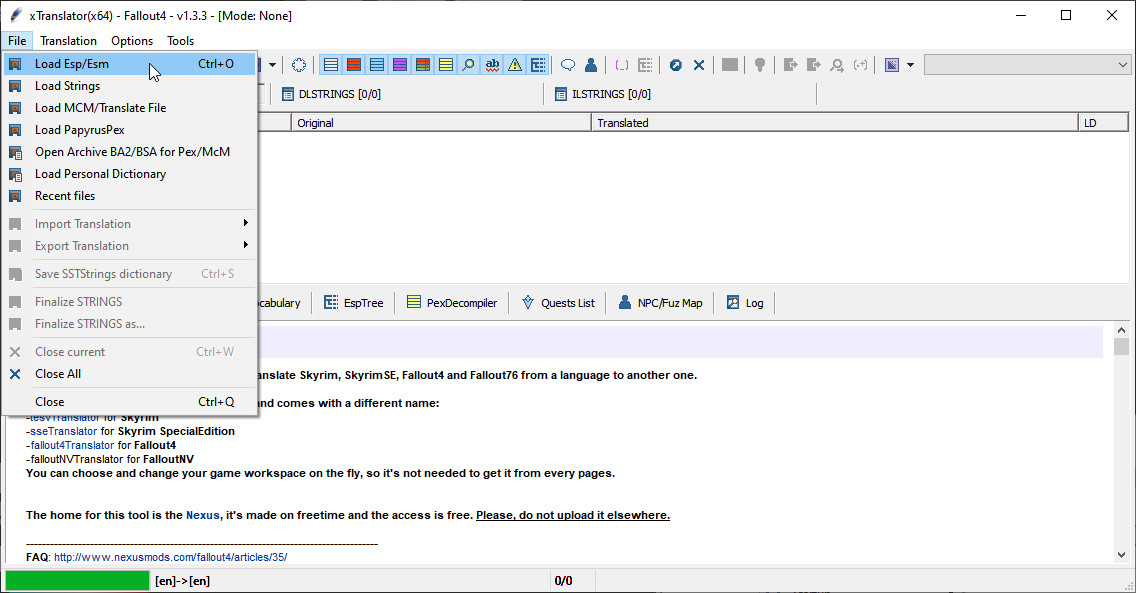Viewport: 1136px width, 593px height.
Task: Toggle white list filter toolbar icon
Action: tap(331, 65)
